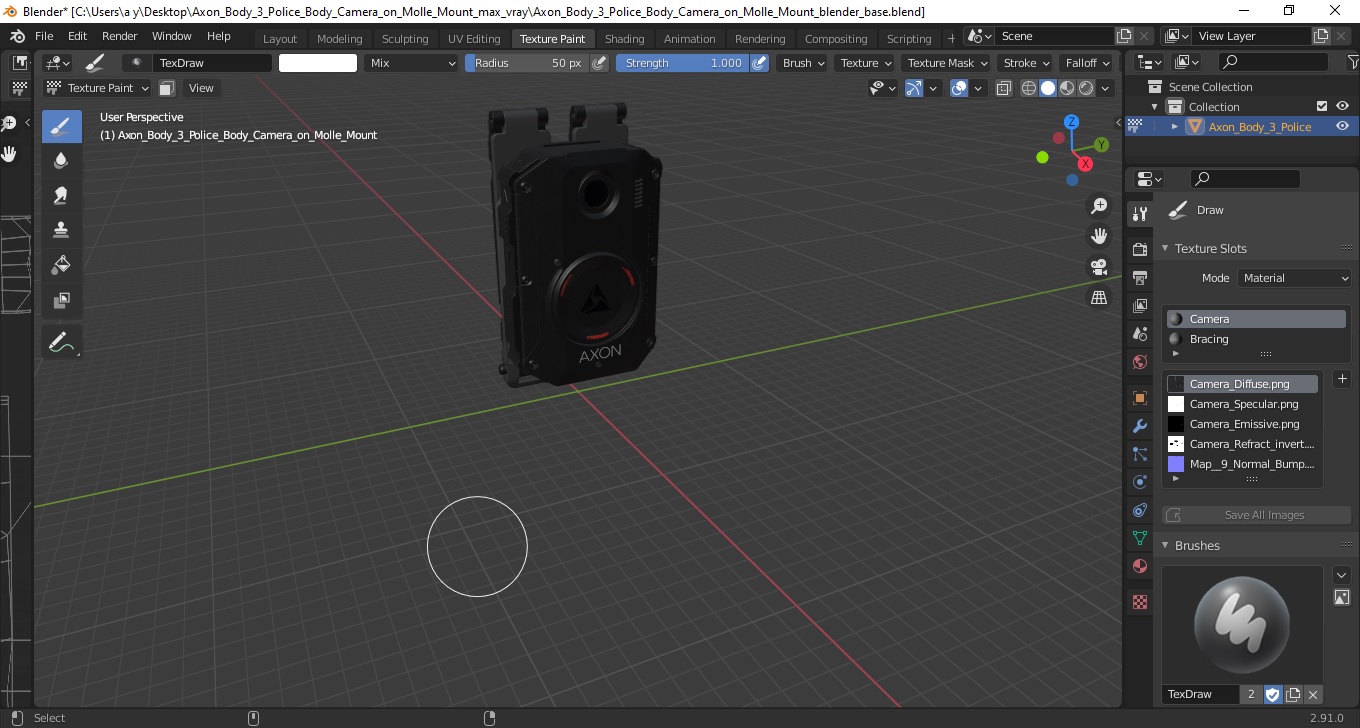Click the viewport zoom magnifier icon

point(1099,206)
